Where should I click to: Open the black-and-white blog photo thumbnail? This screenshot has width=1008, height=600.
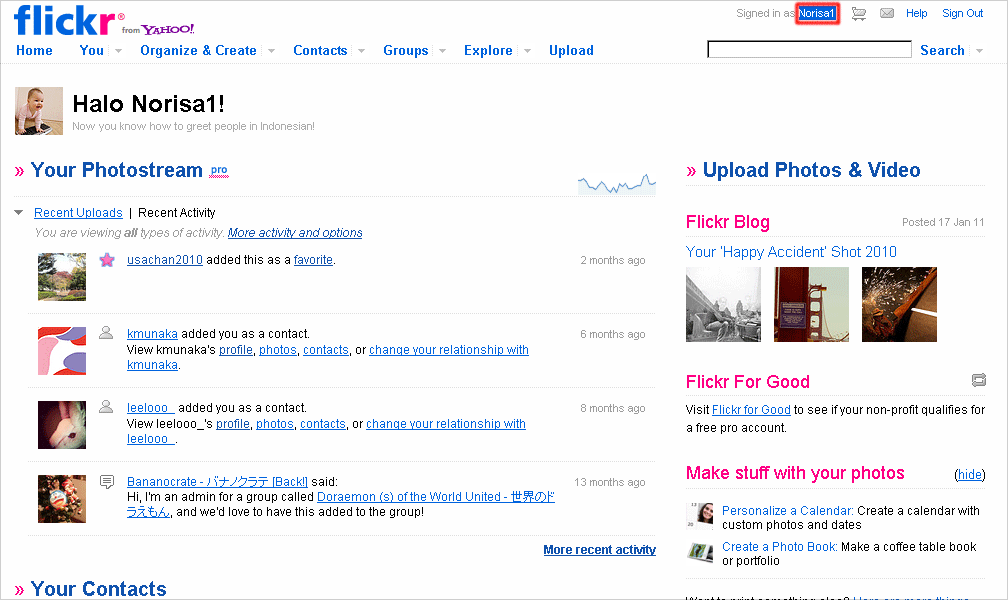coord(723,304)
